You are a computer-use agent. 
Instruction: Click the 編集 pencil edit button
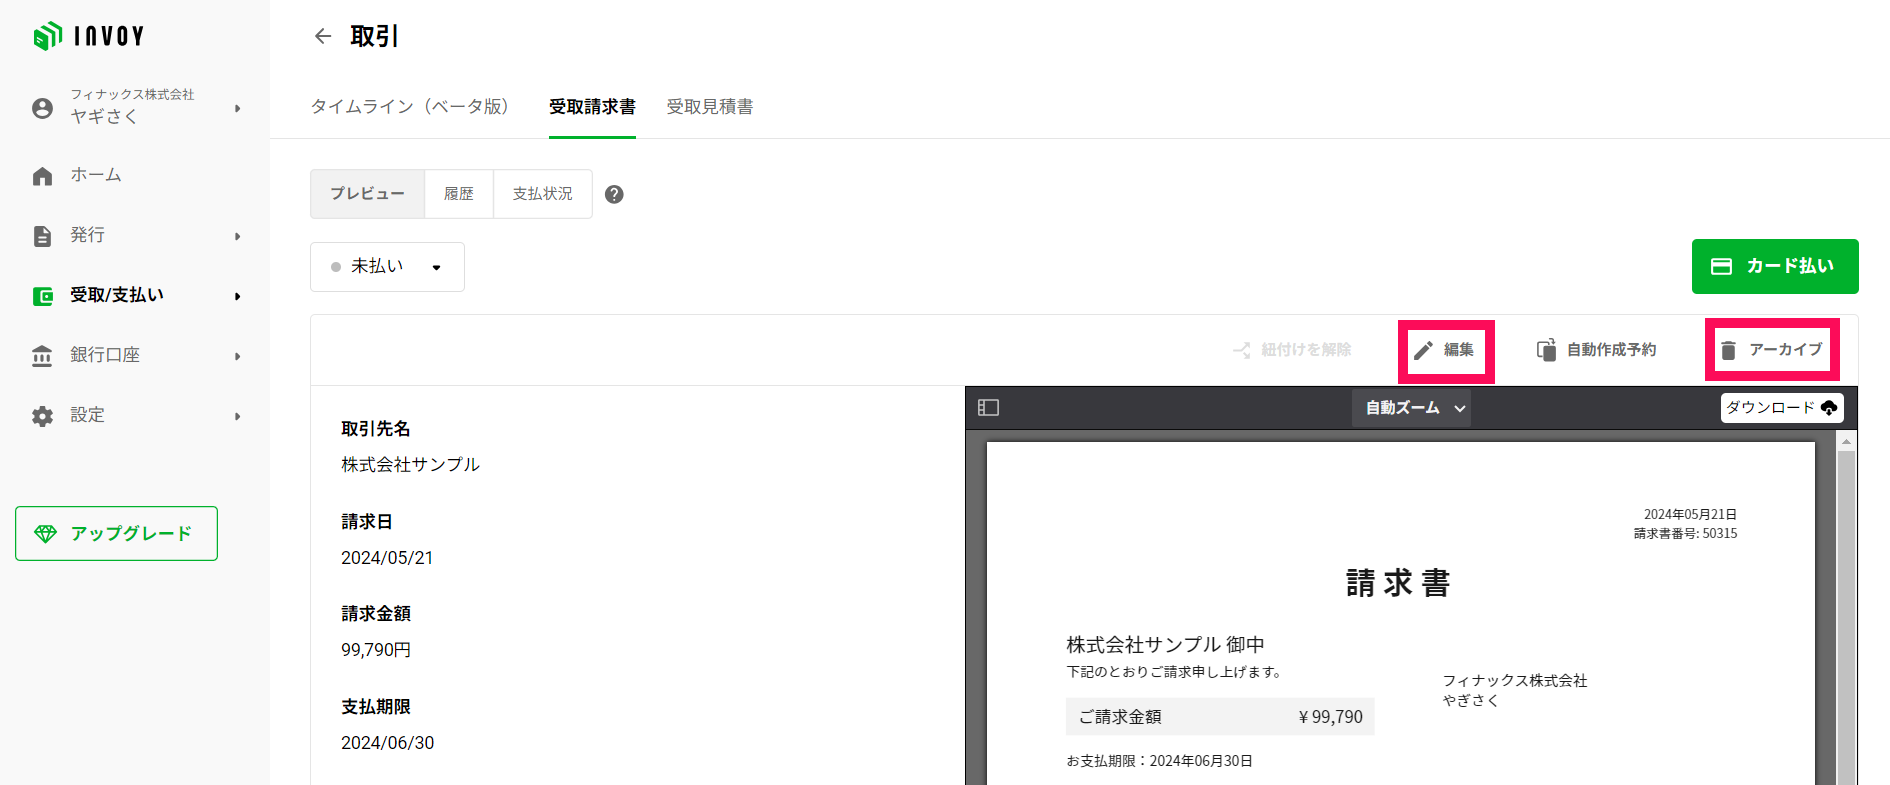(x=1444, y=350)
